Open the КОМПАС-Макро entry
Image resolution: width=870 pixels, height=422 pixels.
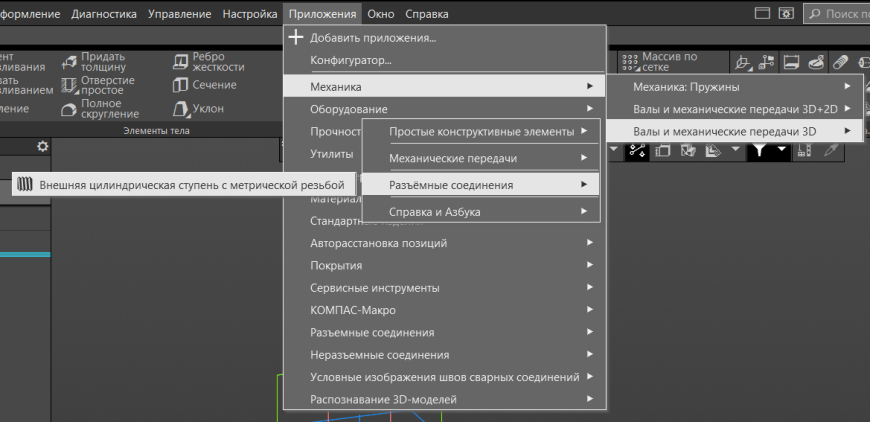click(444, 311)
